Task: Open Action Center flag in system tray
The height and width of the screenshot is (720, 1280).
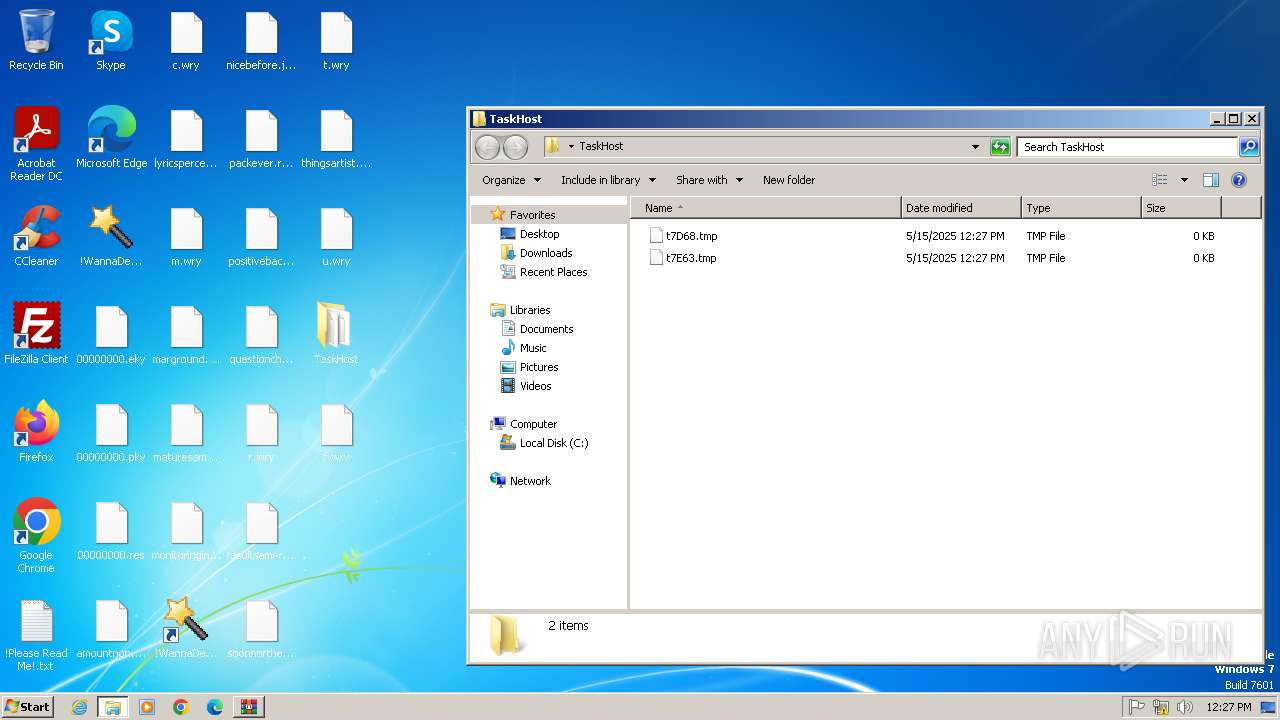Action: point(1136,707)
